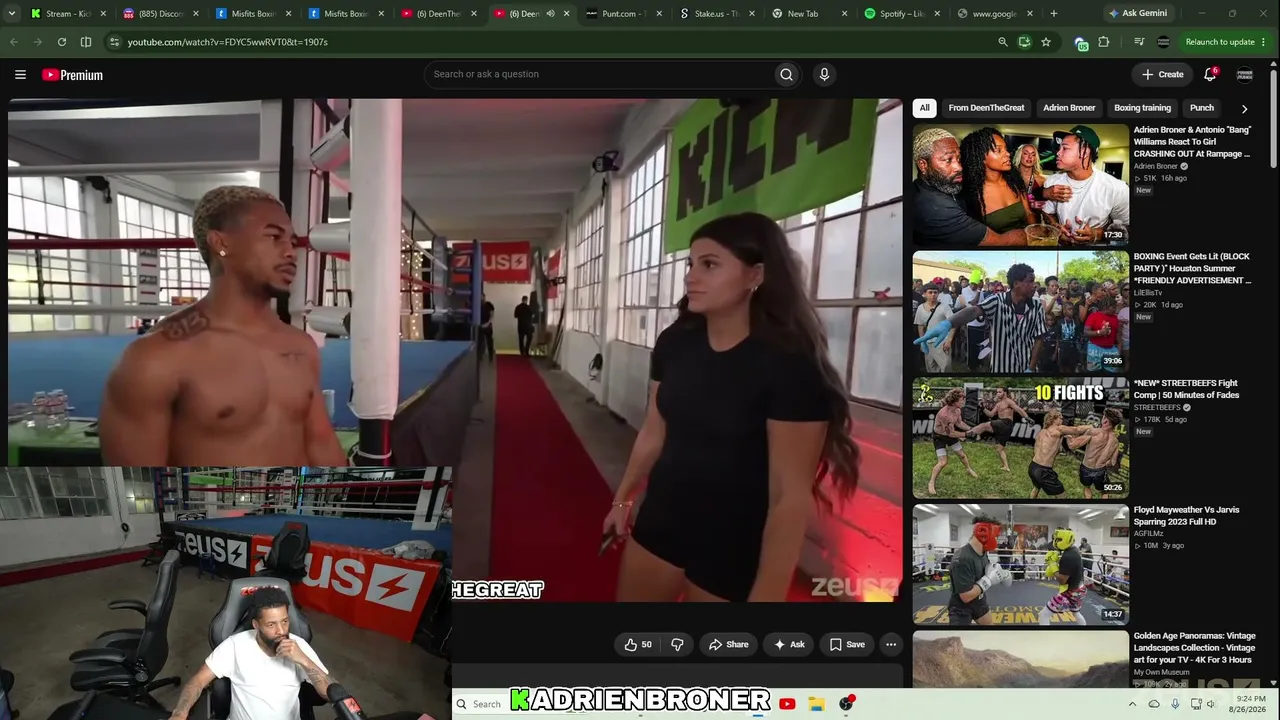Open Ask Gemini in Chrome
Screen dimensions: 1280x720
(x=1137, y=14)
